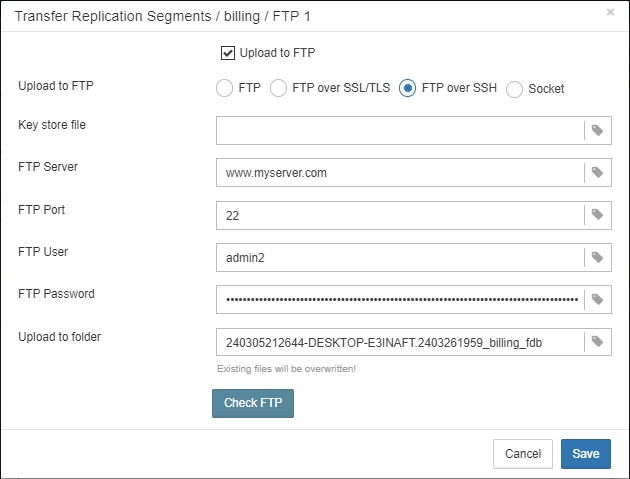The width and height of the screenshot is (630, 479).
Task: Focus the Key store file input
Action: (x=399, y=130)
